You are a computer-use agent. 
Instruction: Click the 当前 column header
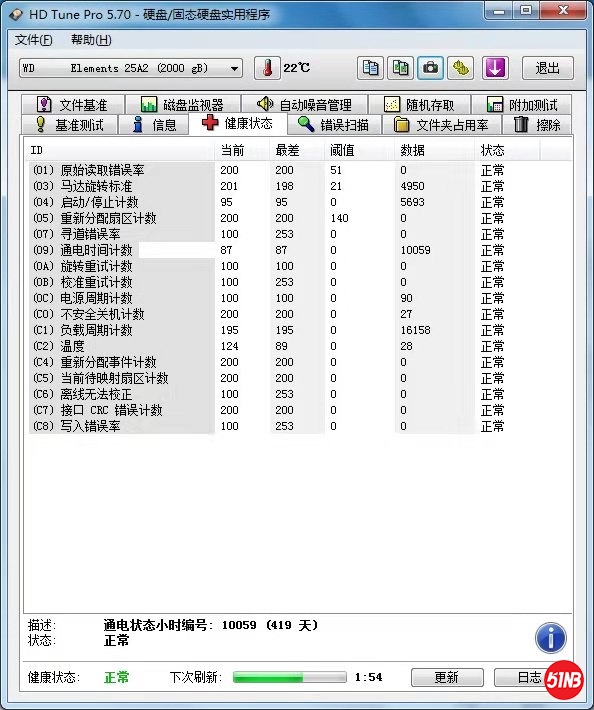(x=242, y=150)
